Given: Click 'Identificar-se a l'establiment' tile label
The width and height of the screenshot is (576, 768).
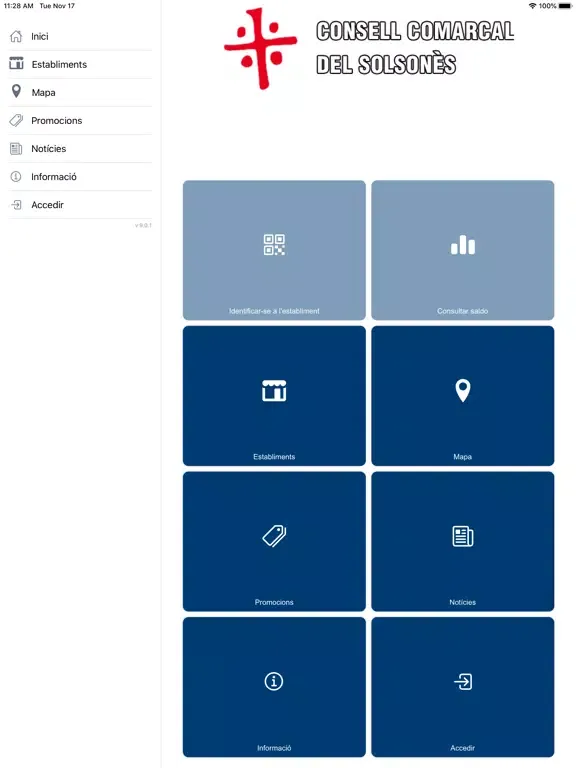Looking at the screenshot, I should coord(274,311).
